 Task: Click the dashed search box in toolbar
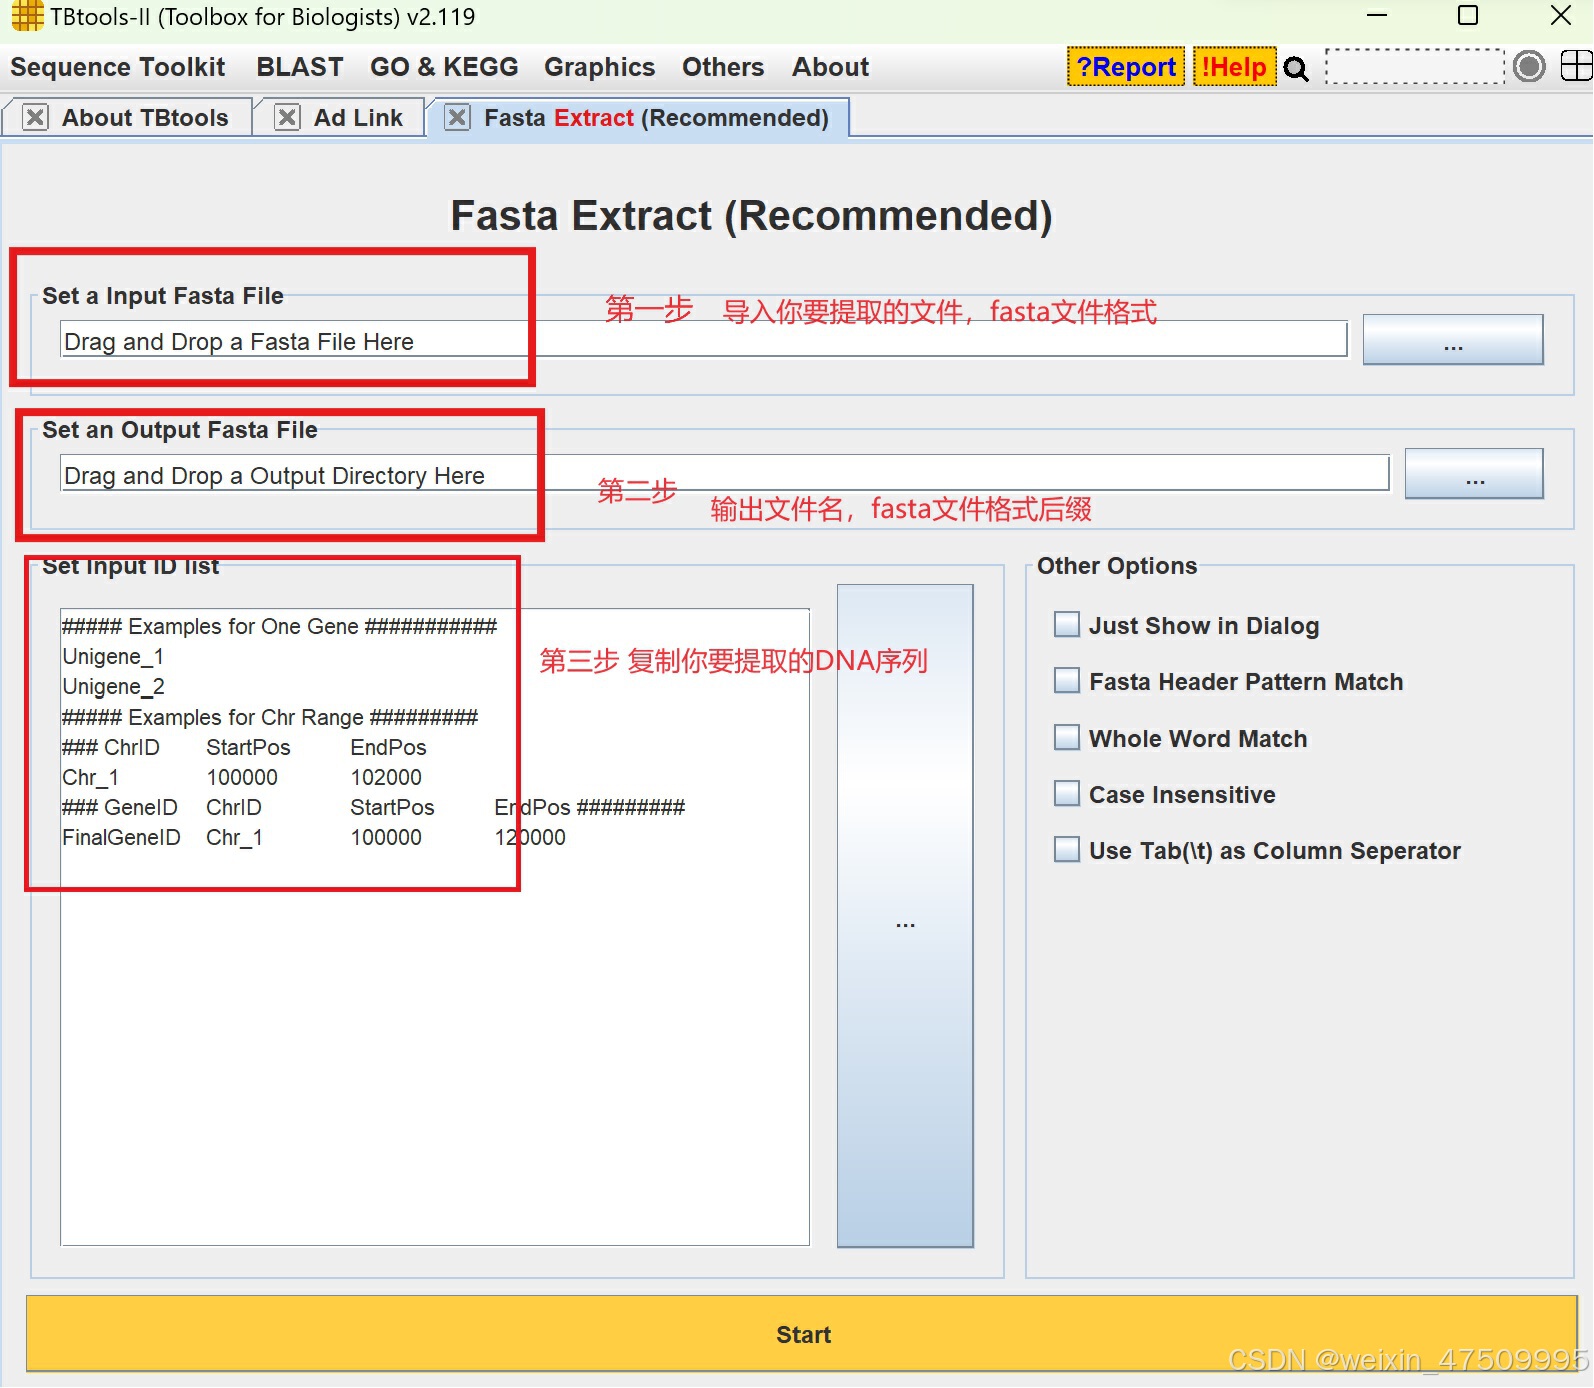(1415, 67)
